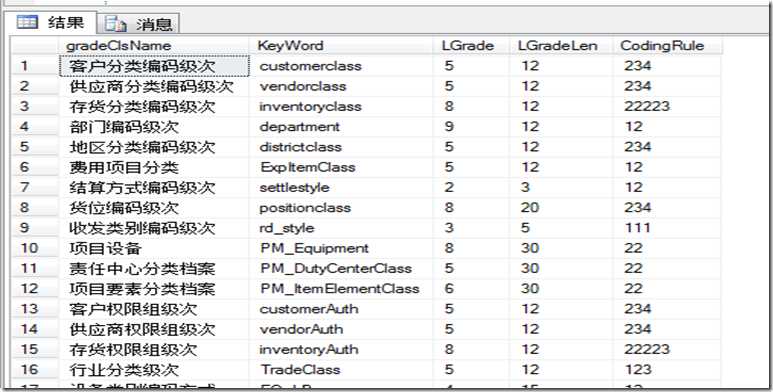This screenshot has height=392, width=773.
Task: Select row header number 4
Action: (35, 127)
